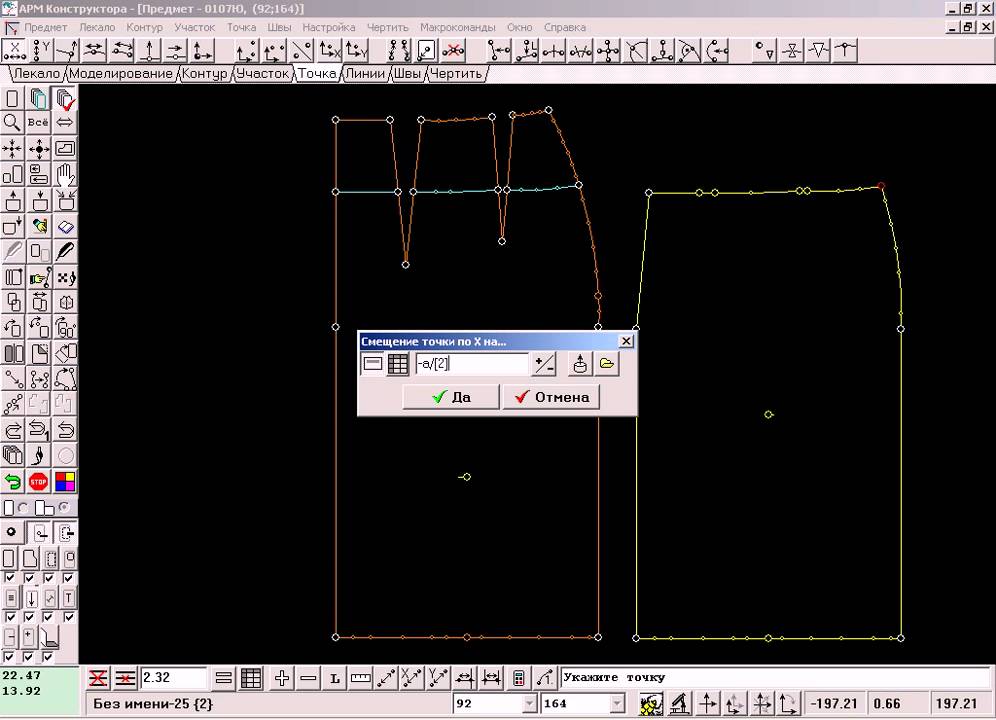
Task: Click the -197.21 coordinate readout
Action: coord(835,703)
